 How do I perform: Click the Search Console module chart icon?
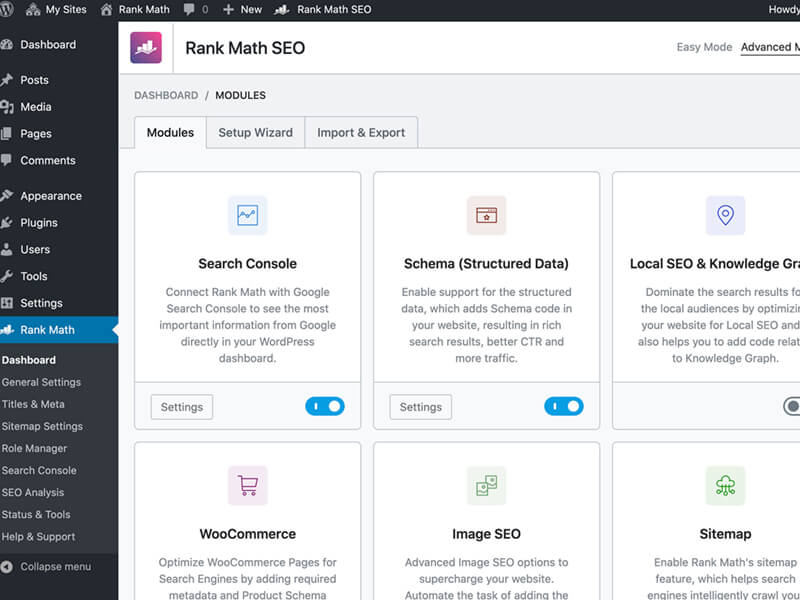tap(247, 215)
